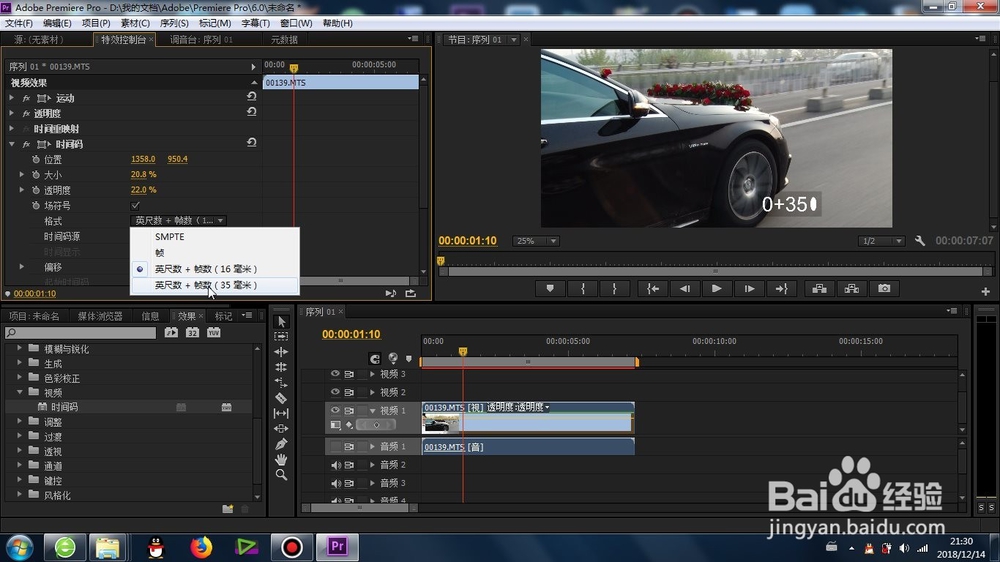1000x562 pixels.
Task: Expand the 视频 3 track
Action: click(372, 374)
